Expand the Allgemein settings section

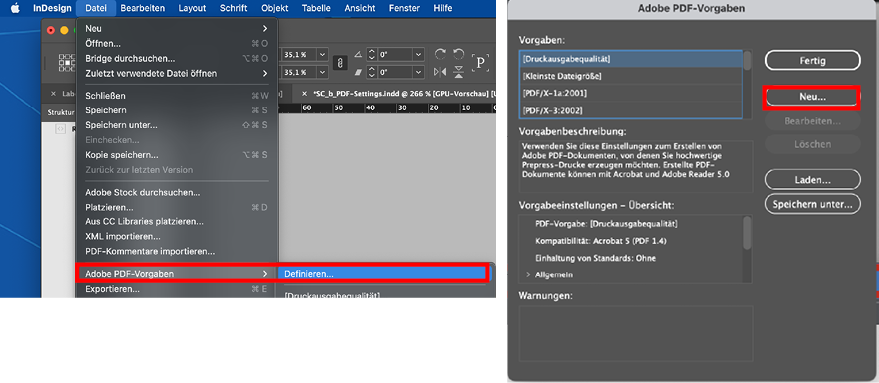coord(528,275)
